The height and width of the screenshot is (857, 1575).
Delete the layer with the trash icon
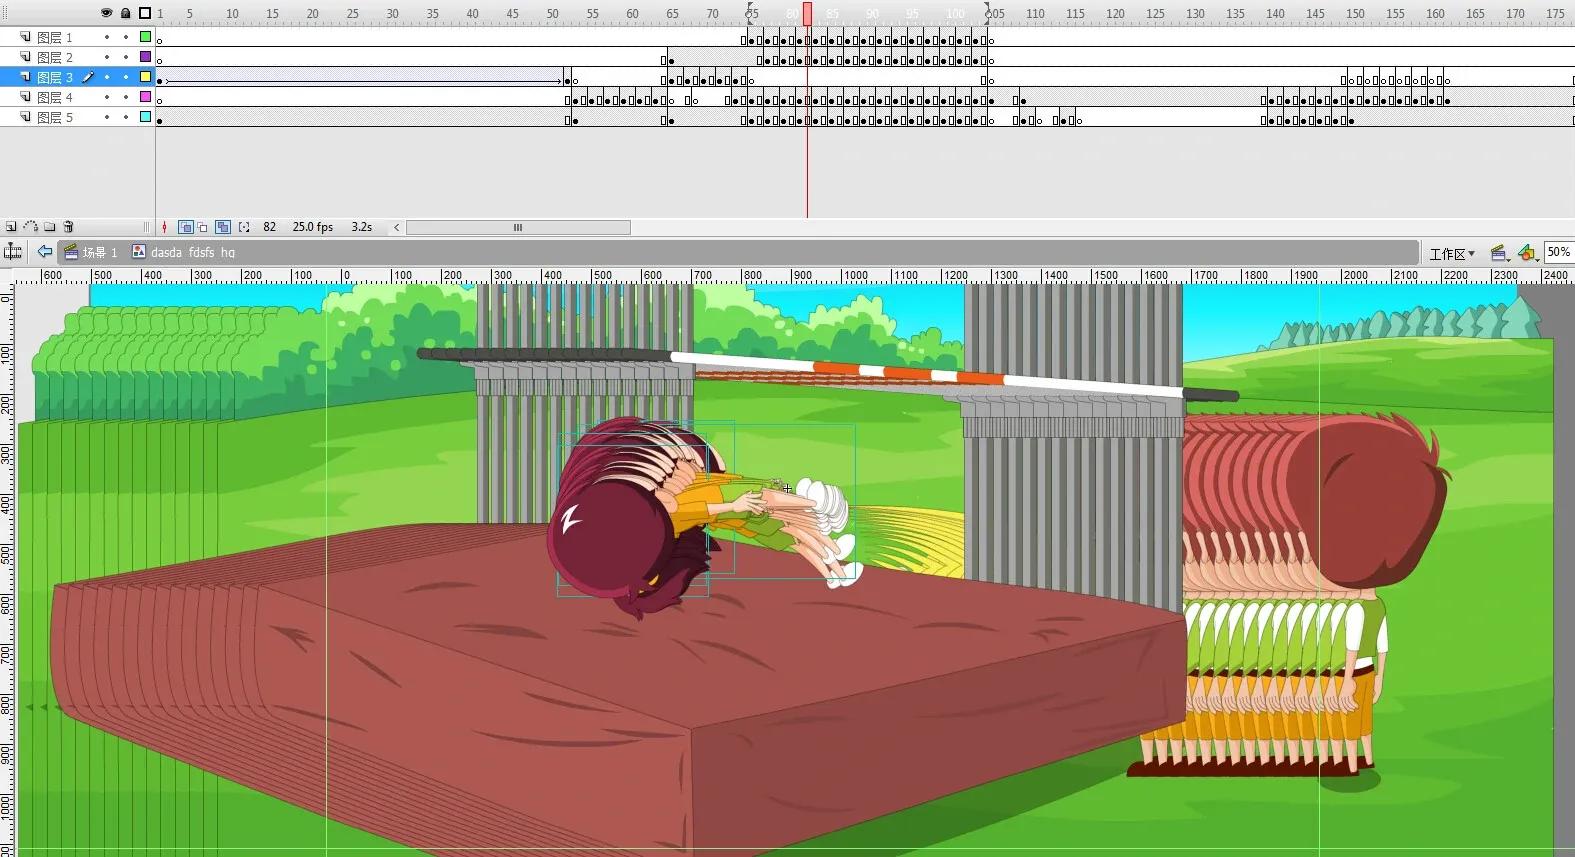pyautogui.click(x=69, y=227)
